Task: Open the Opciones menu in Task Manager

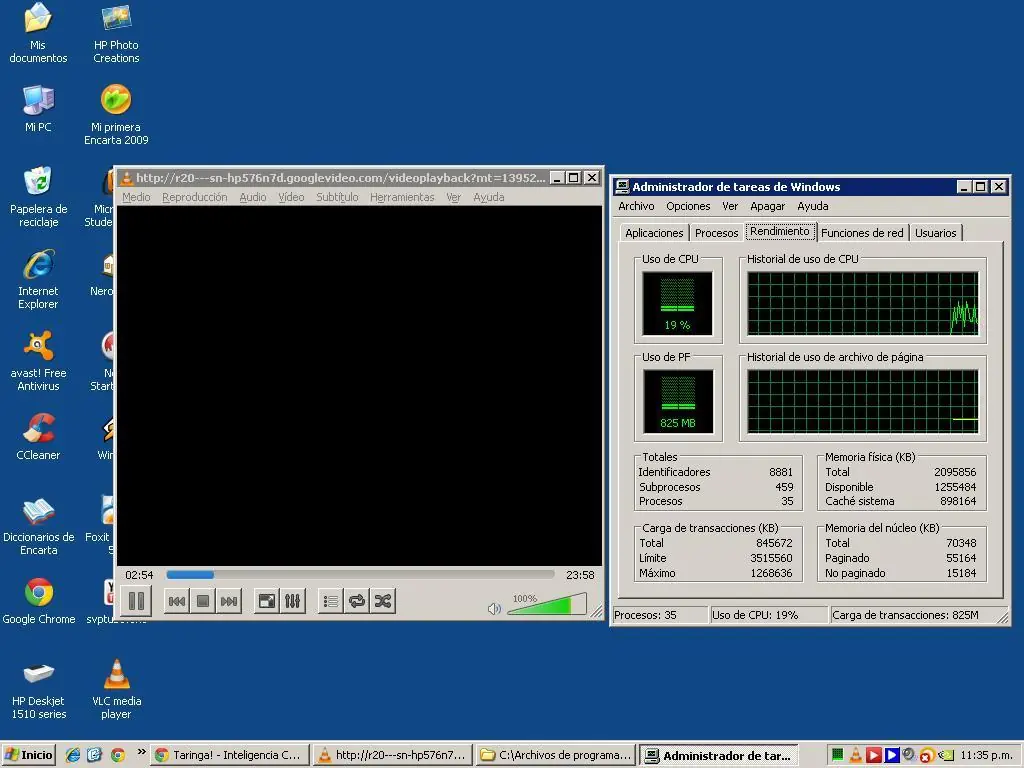Action: tap(688, 206)
